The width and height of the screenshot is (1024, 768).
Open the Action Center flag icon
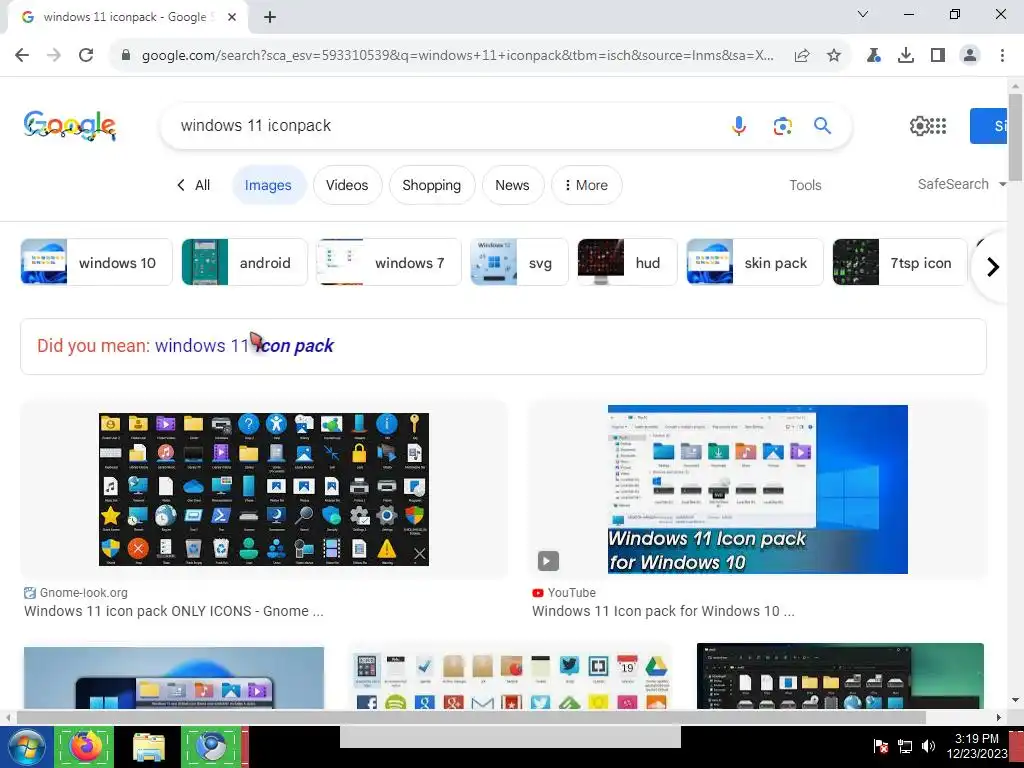click(x=880, y=746)
